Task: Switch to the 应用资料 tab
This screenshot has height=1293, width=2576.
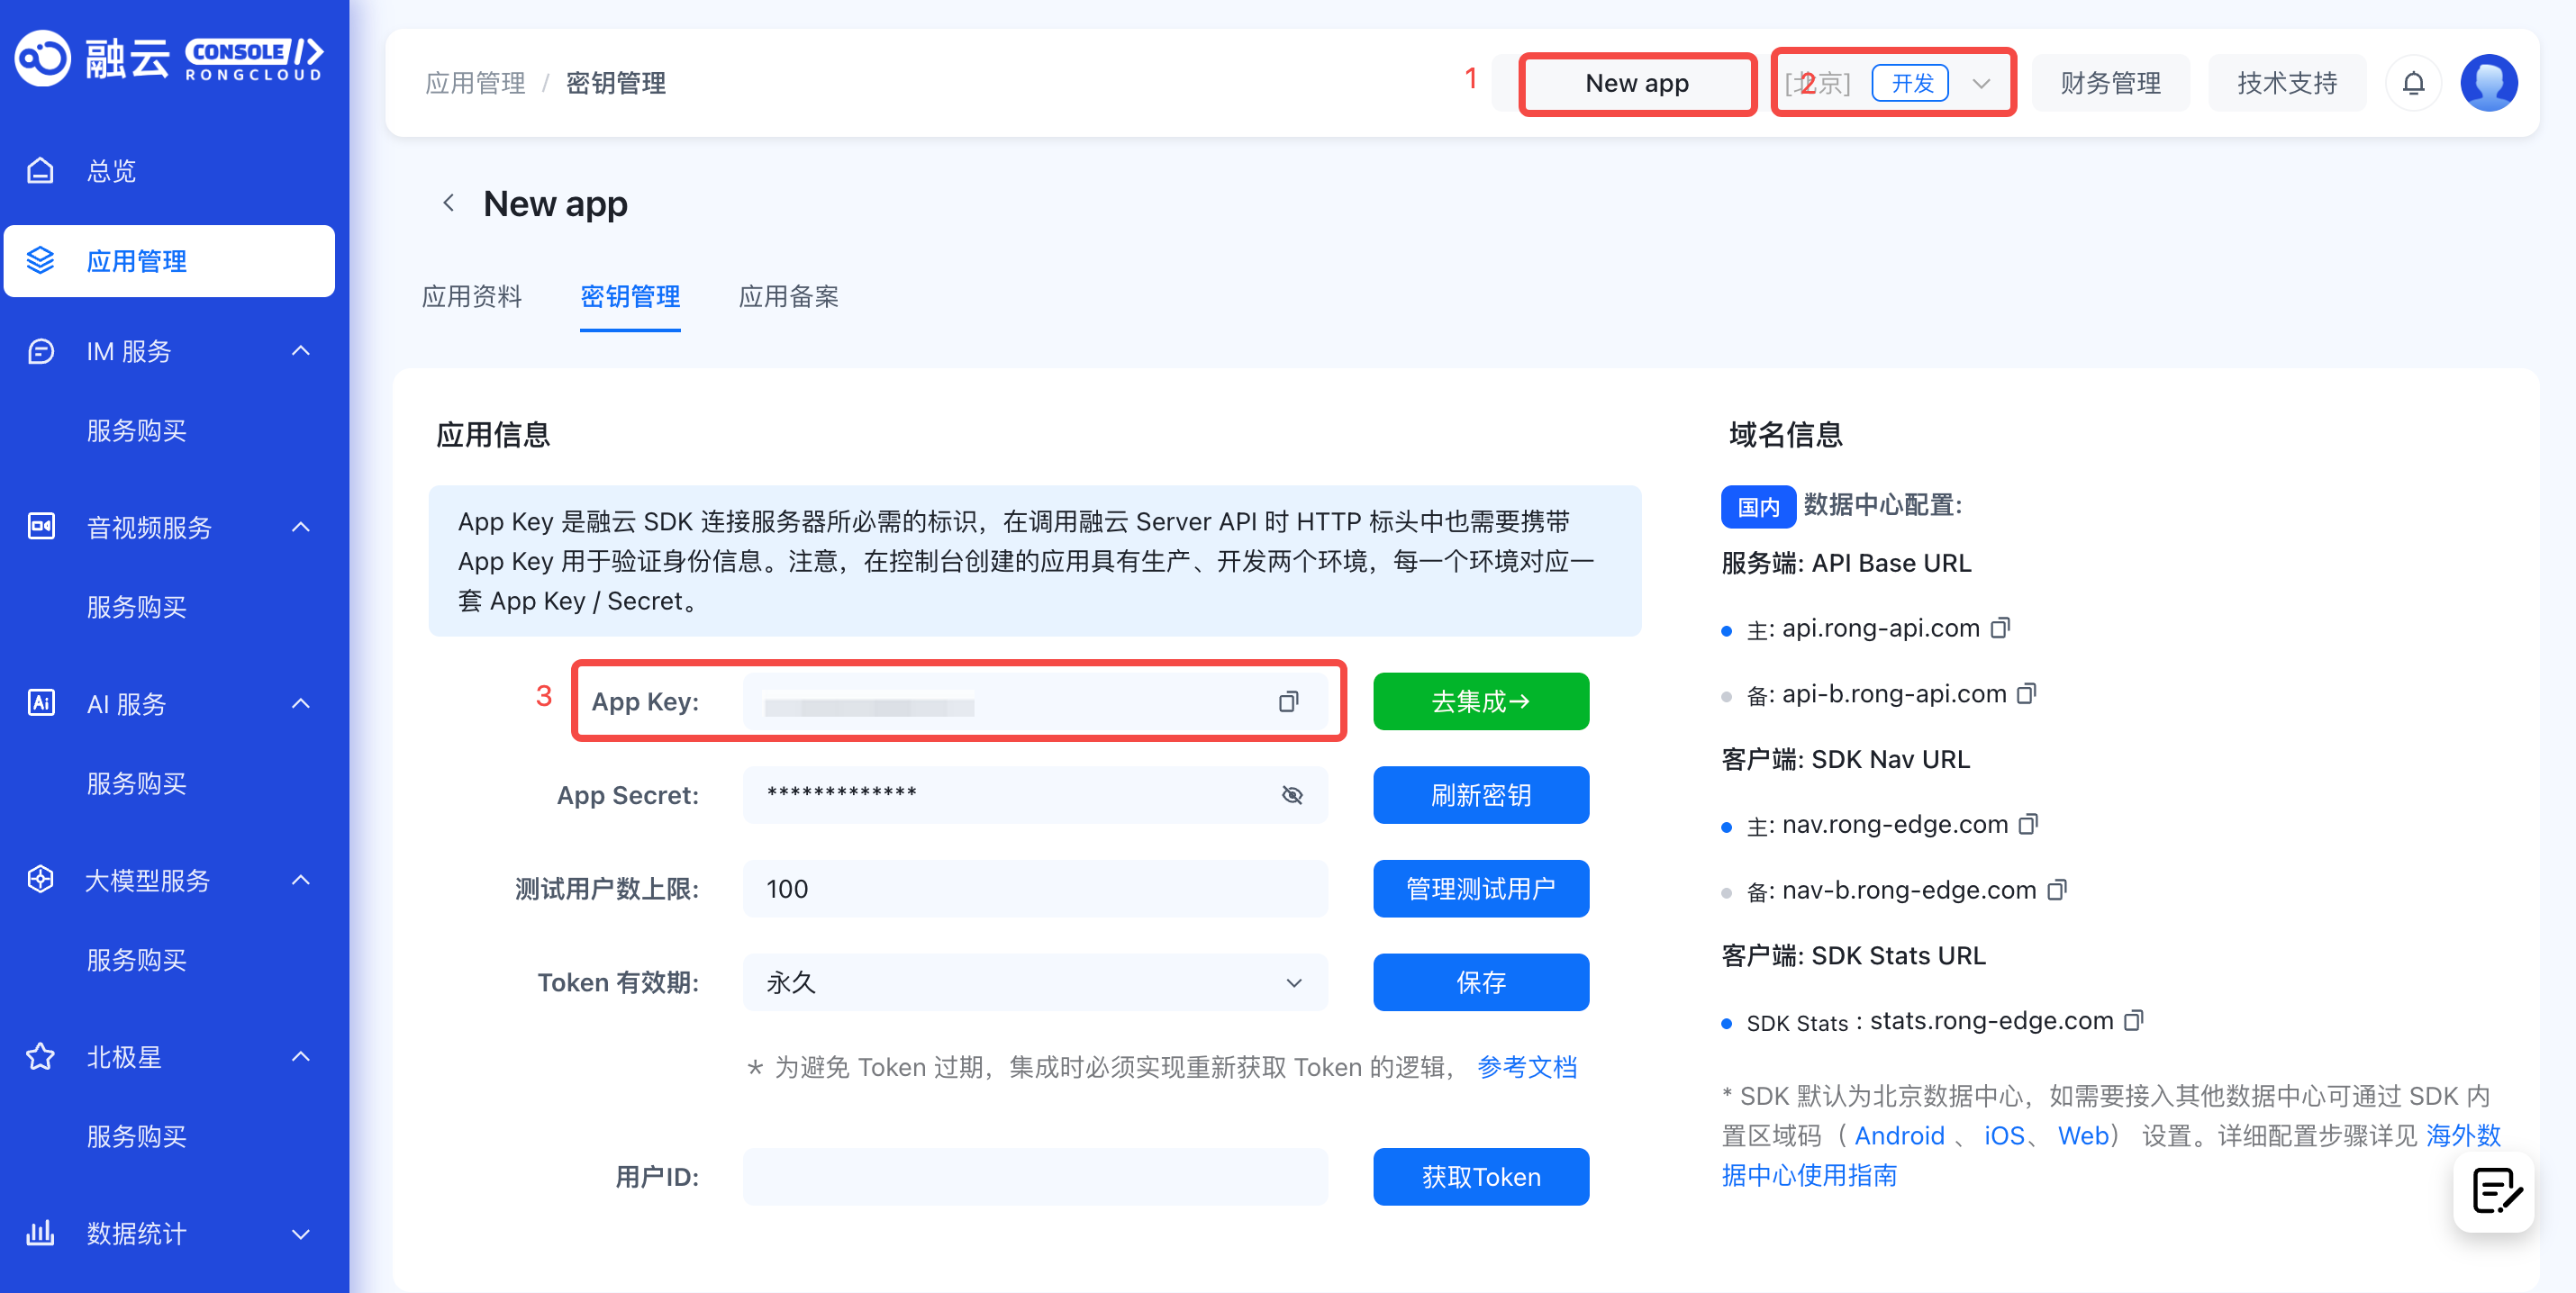Action: (x=472, y=297)
